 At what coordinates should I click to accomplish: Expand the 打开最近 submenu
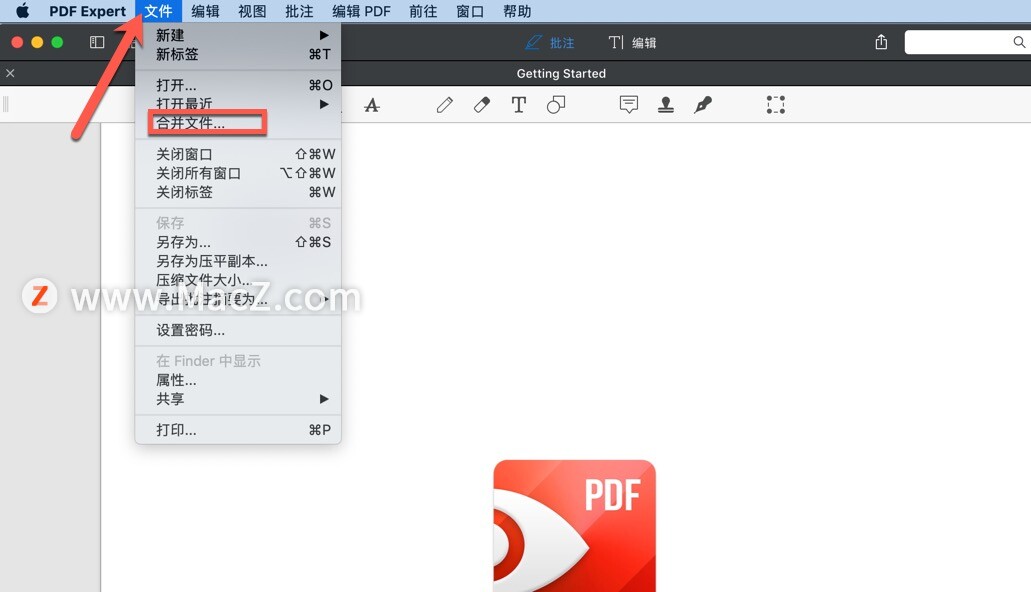[238, 104]
